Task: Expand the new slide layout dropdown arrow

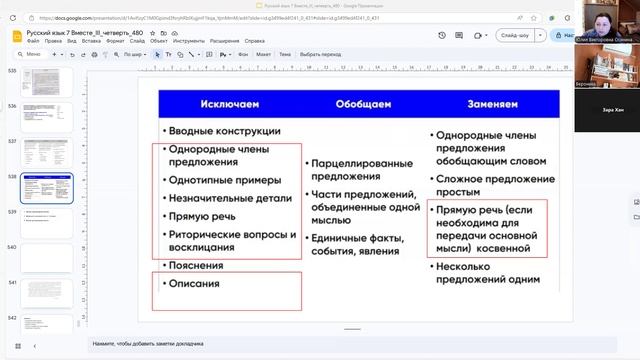Action: coord(62,54)
